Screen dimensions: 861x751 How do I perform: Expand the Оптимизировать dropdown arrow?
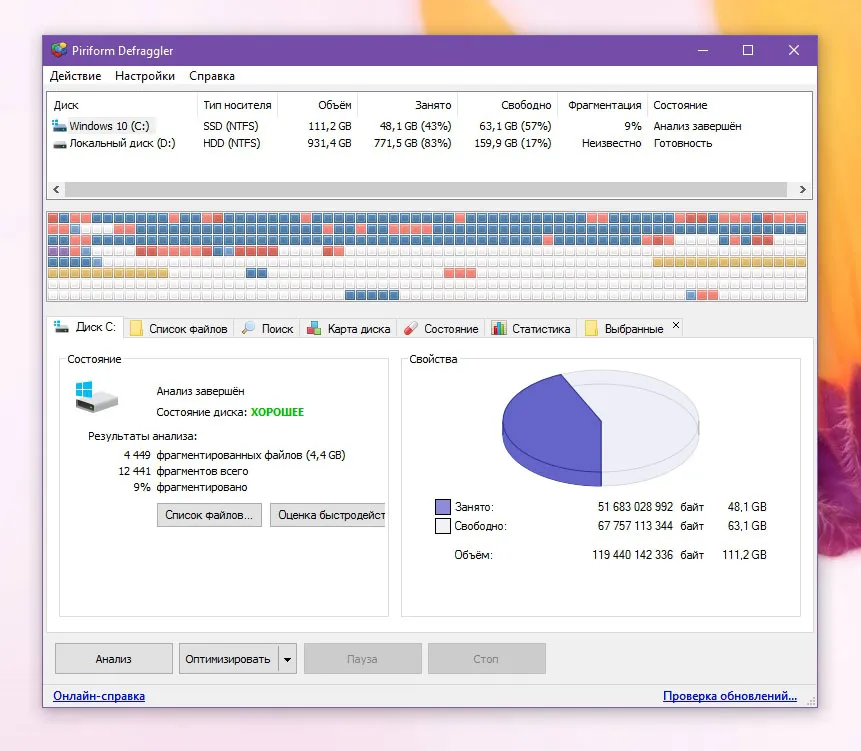[x=287, y=659]
